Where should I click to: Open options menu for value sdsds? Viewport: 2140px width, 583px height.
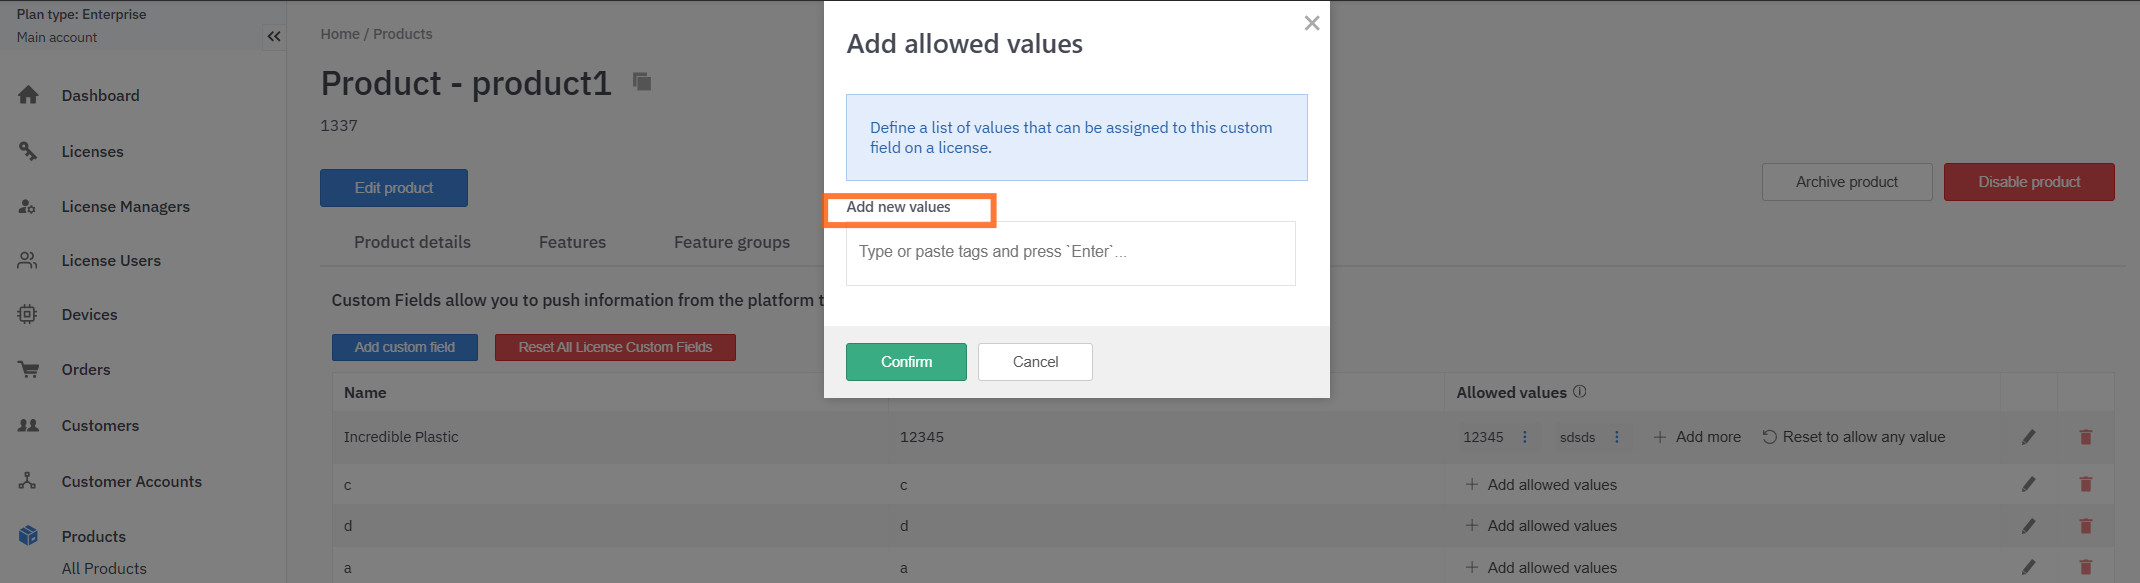click(1617, 437)
